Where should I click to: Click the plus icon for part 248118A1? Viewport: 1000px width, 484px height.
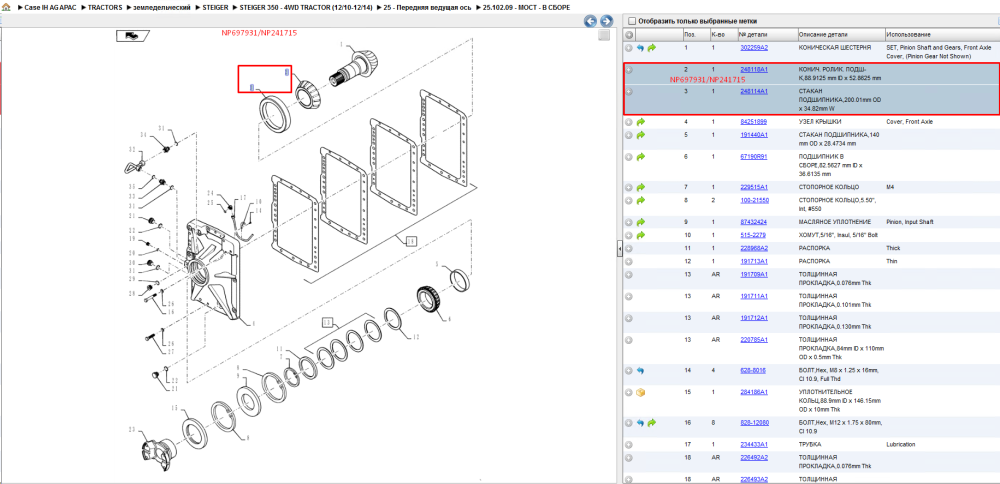[629, 70]
